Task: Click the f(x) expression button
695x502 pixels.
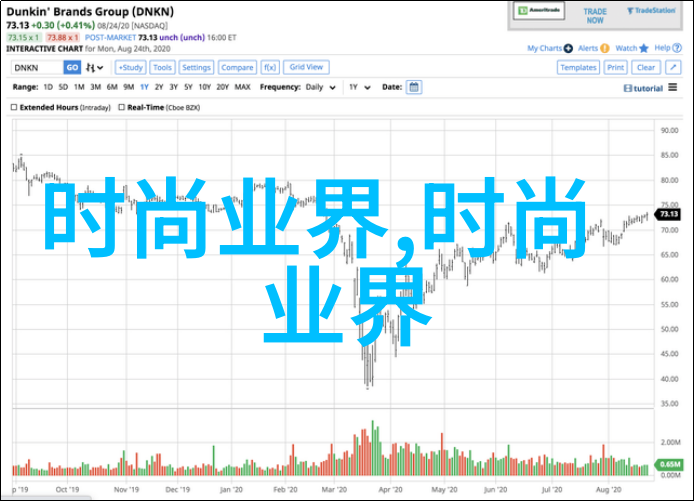Action: [270, 67]
